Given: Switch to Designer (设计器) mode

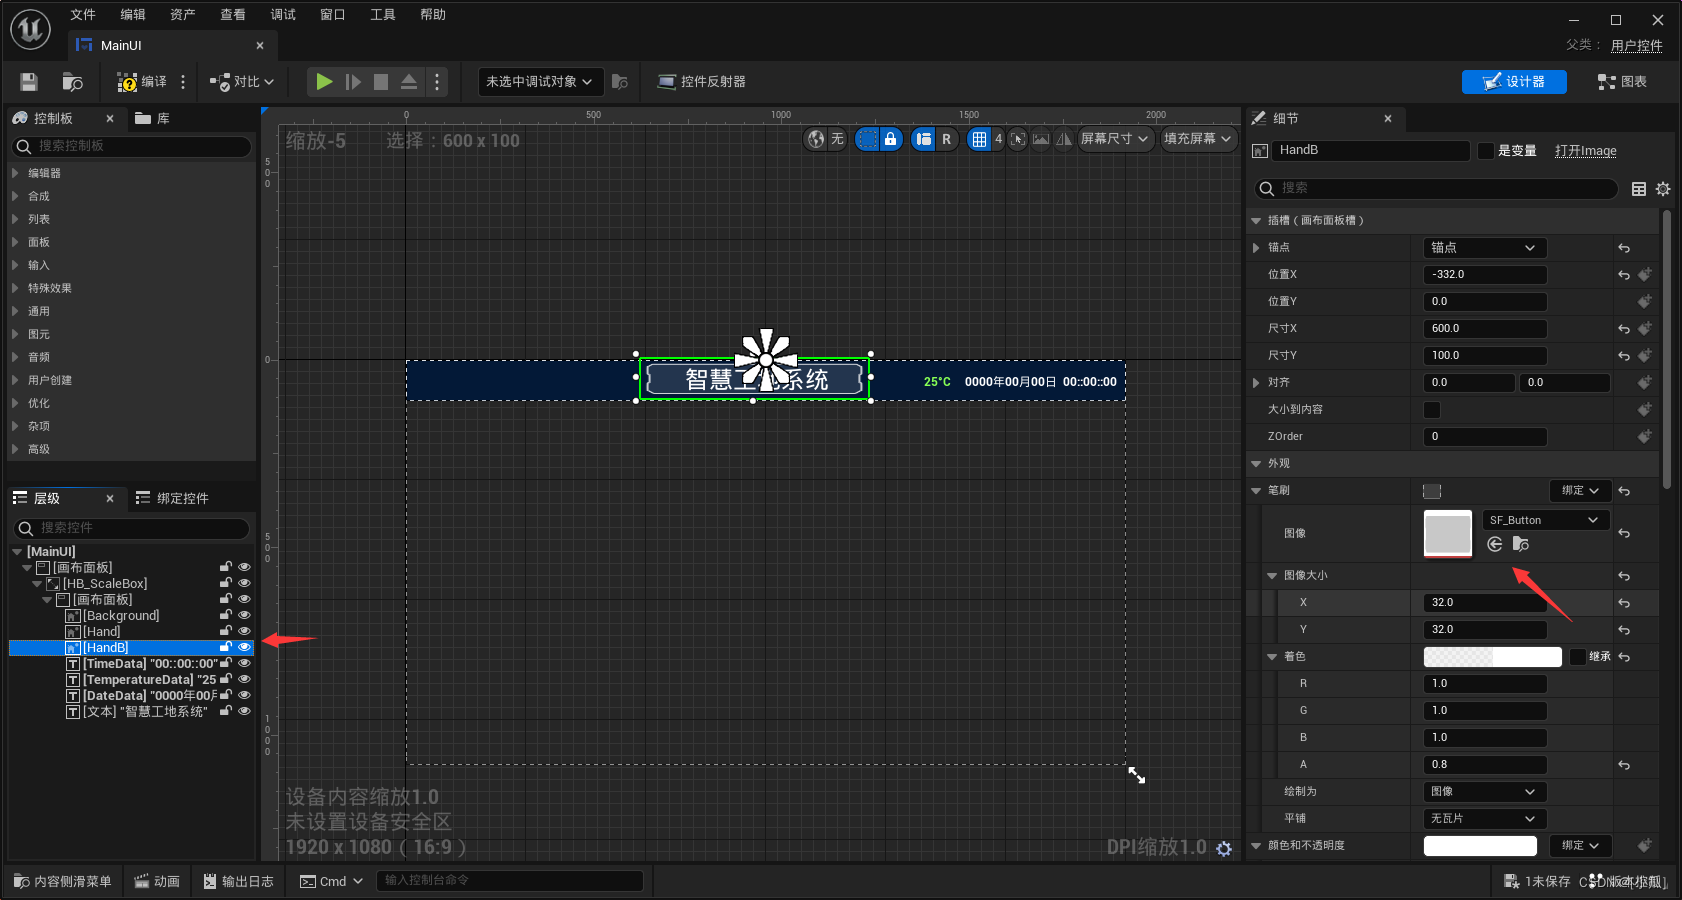Looking at the screenshot, I should point(1514,82).
